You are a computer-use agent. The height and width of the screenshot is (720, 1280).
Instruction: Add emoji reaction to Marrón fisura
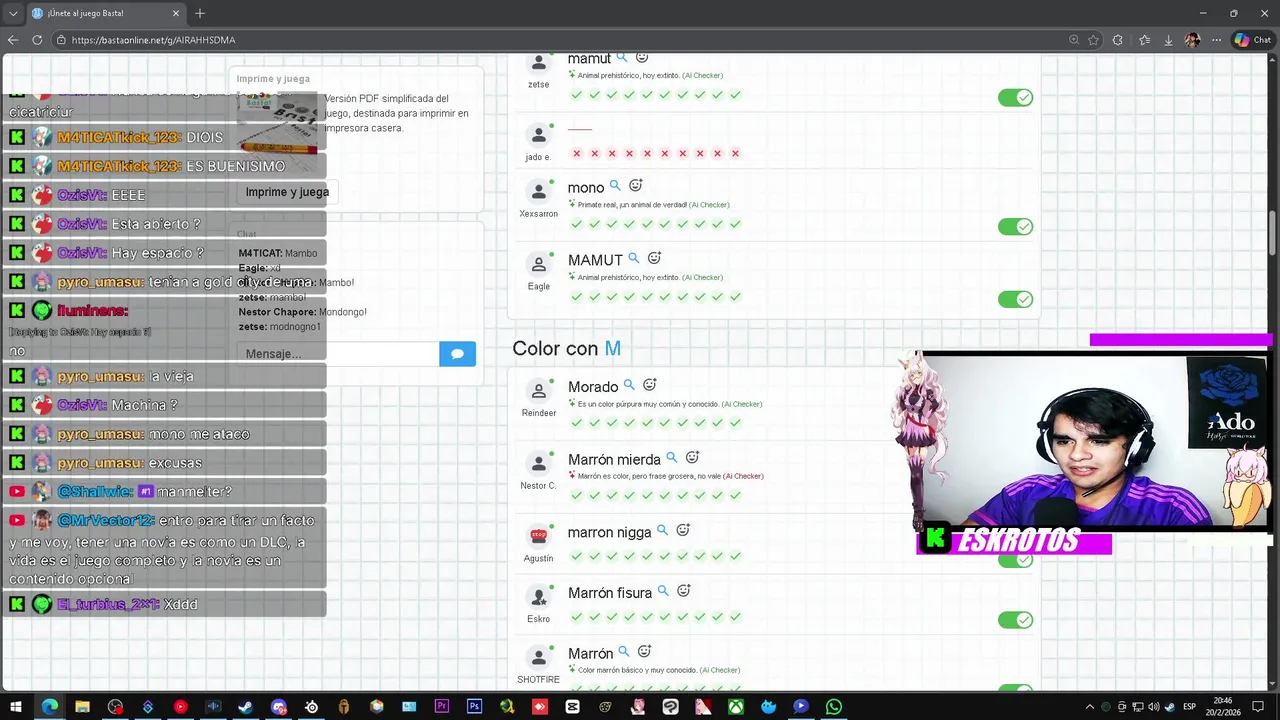tap(684, 592)
